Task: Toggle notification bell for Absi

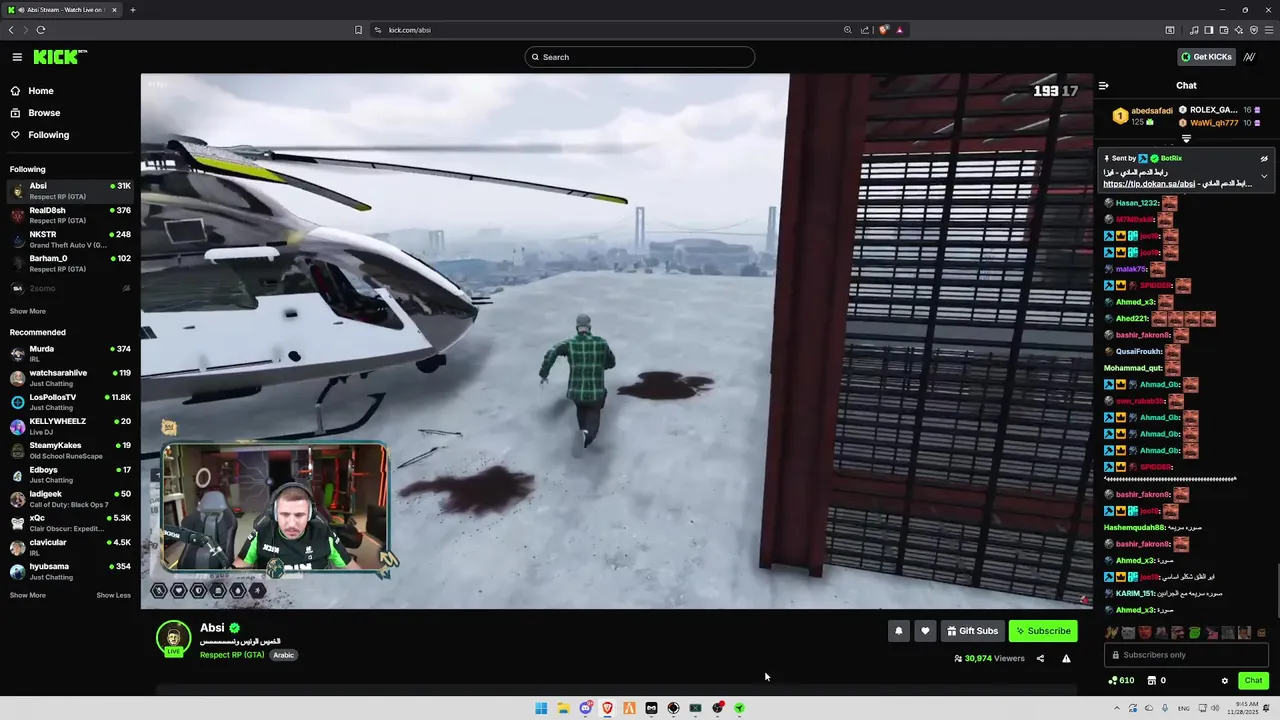Action: click(x=898, y=631)
